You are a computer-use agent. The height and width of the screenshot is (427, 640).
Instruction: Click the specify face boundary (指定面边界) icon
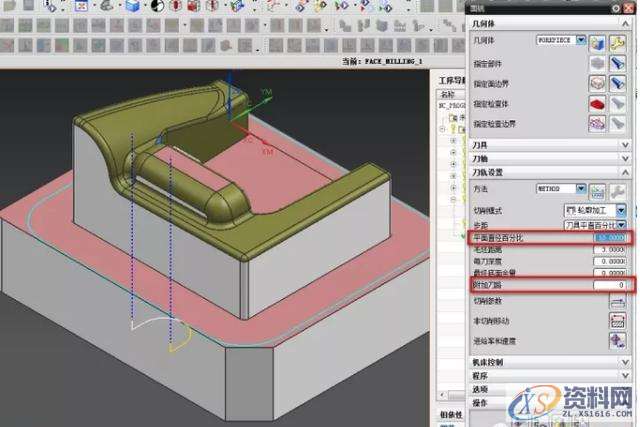(596, 84)
